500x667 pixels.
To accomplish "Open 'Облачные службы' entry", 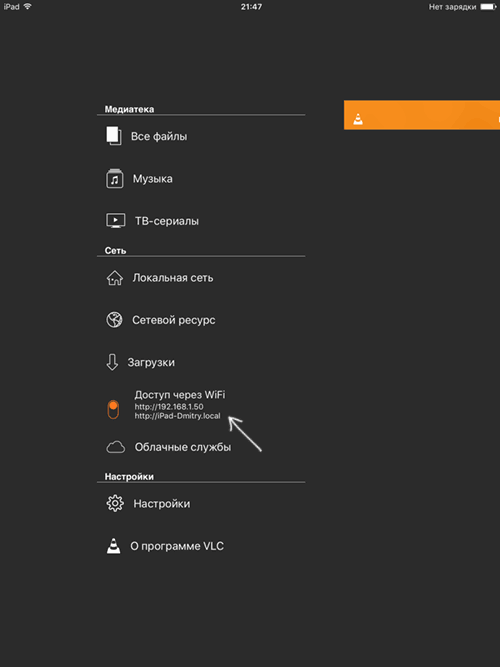I will click(183, 448).
